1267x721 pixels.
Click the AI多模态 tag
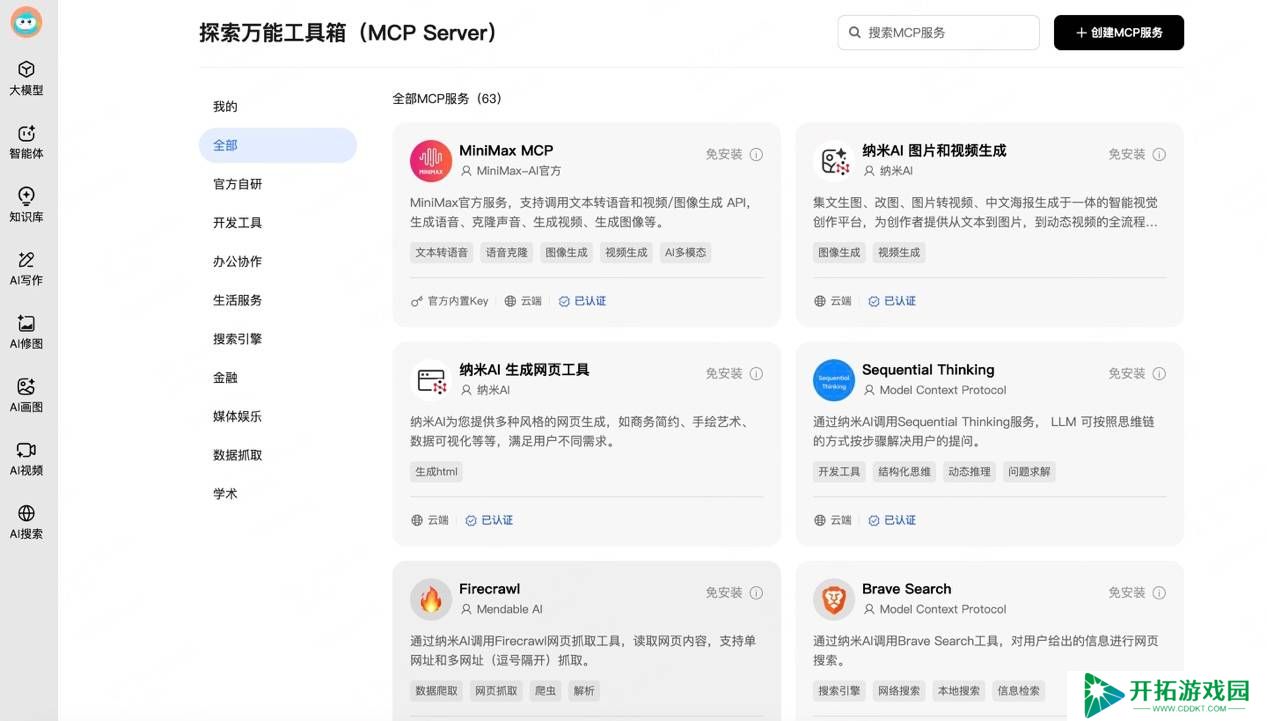point(685,253)
